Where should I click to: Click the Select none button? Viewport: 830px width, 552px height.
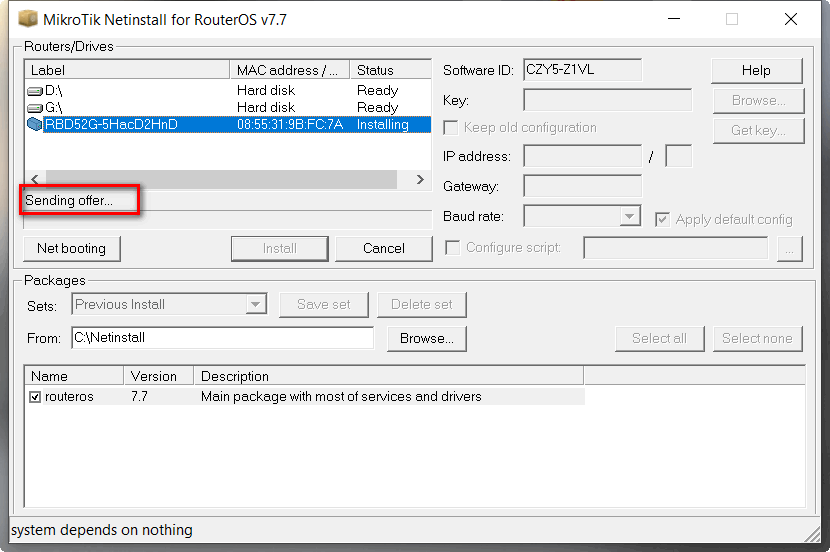click(x=757, y=339)
